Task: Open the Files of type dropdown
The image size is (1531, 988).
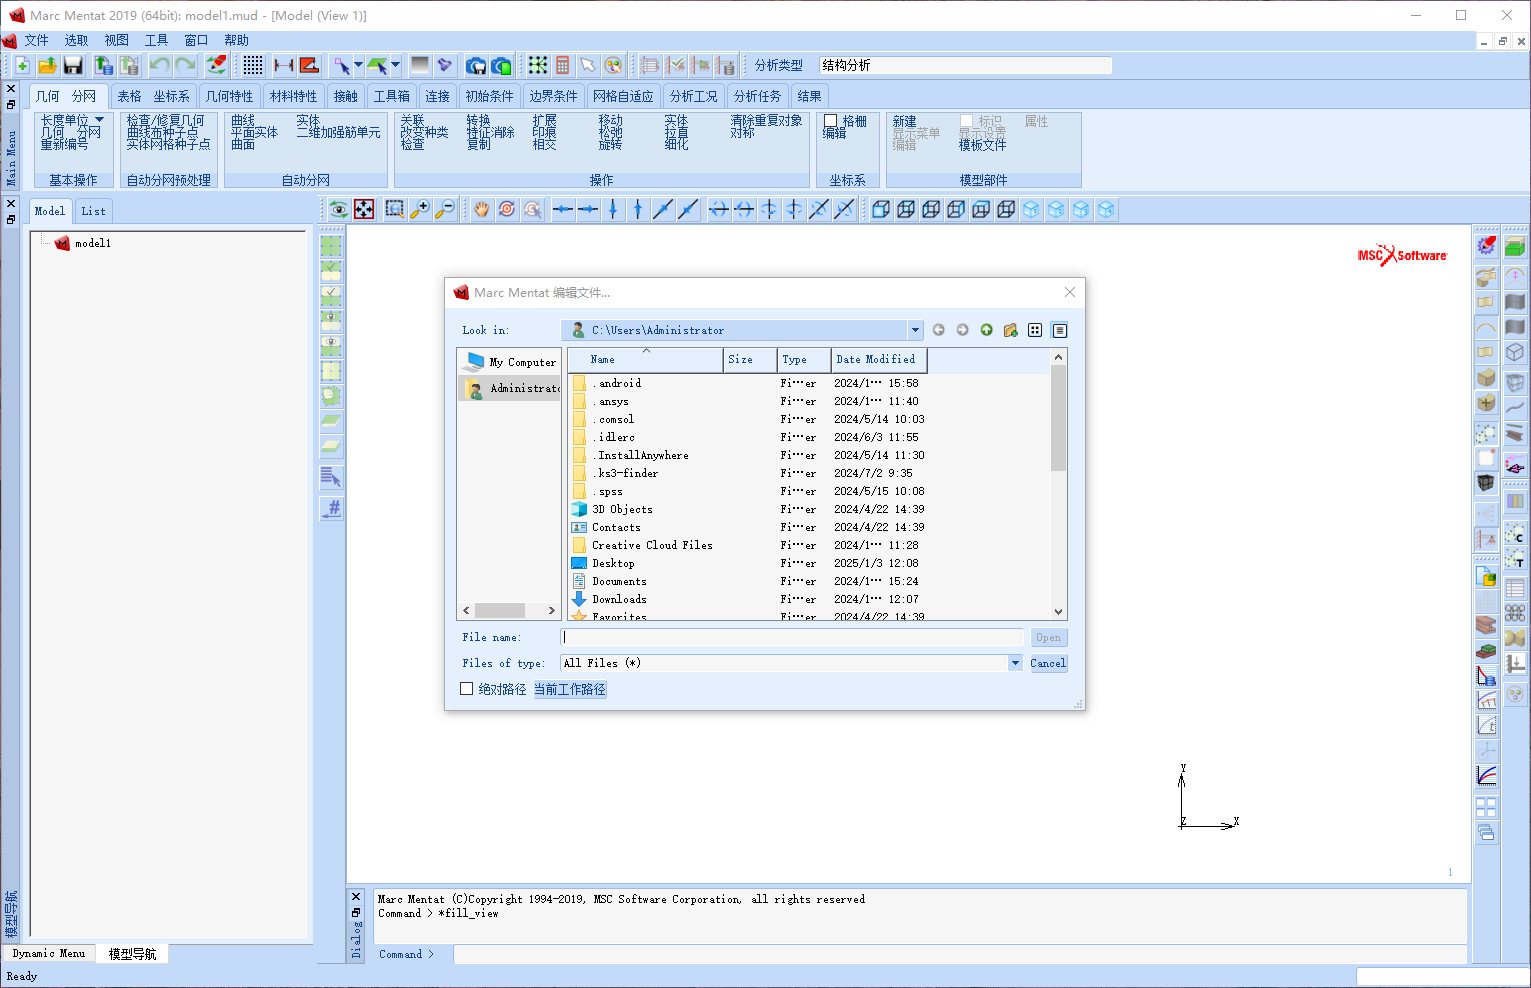Action: tap(1015, 663)
